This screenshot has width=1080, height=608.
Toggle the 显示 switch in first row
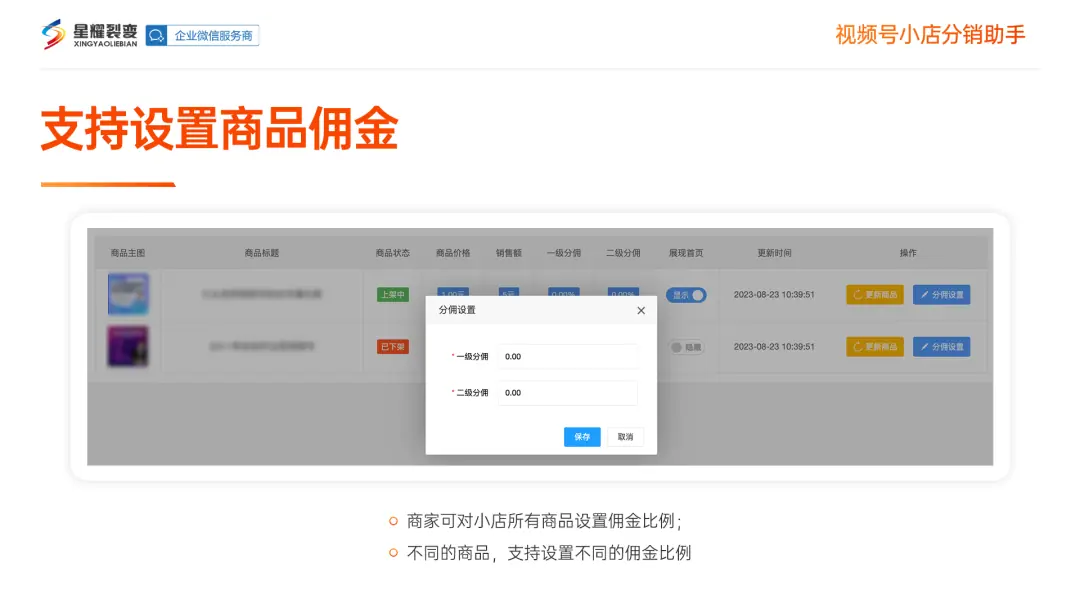(x=686, y=295)
